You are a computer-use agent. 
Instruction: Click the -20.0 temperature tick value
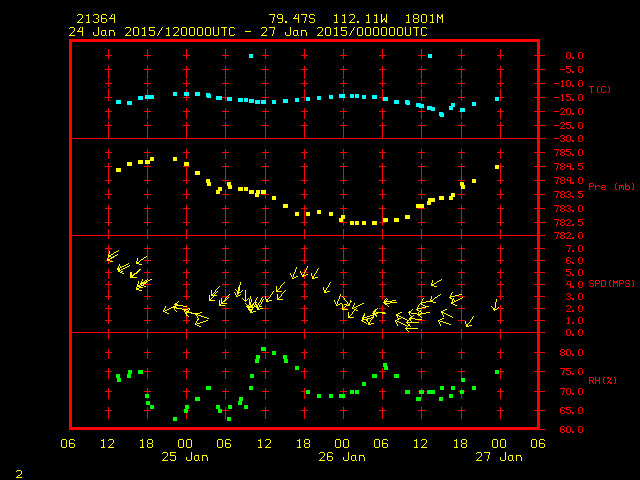[x=569, y=111]
